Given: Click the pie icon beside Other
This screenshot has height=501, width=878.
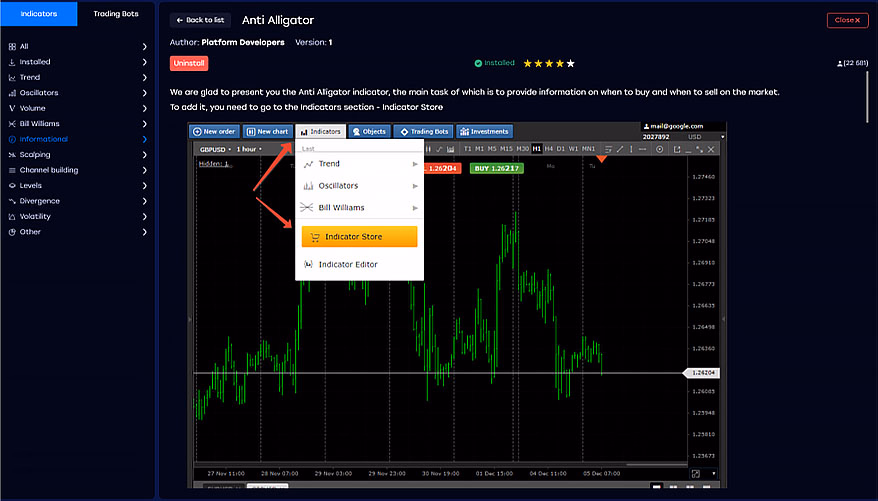Looking at the screenshot, I should [x=12, y=232].
